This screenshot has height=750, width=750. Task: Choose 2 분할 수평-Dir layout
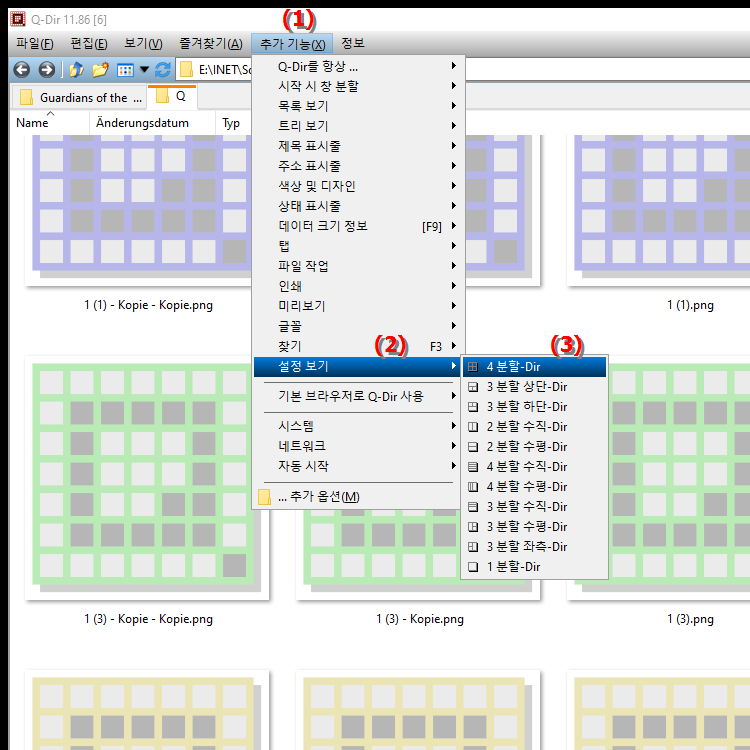[534, 447]
